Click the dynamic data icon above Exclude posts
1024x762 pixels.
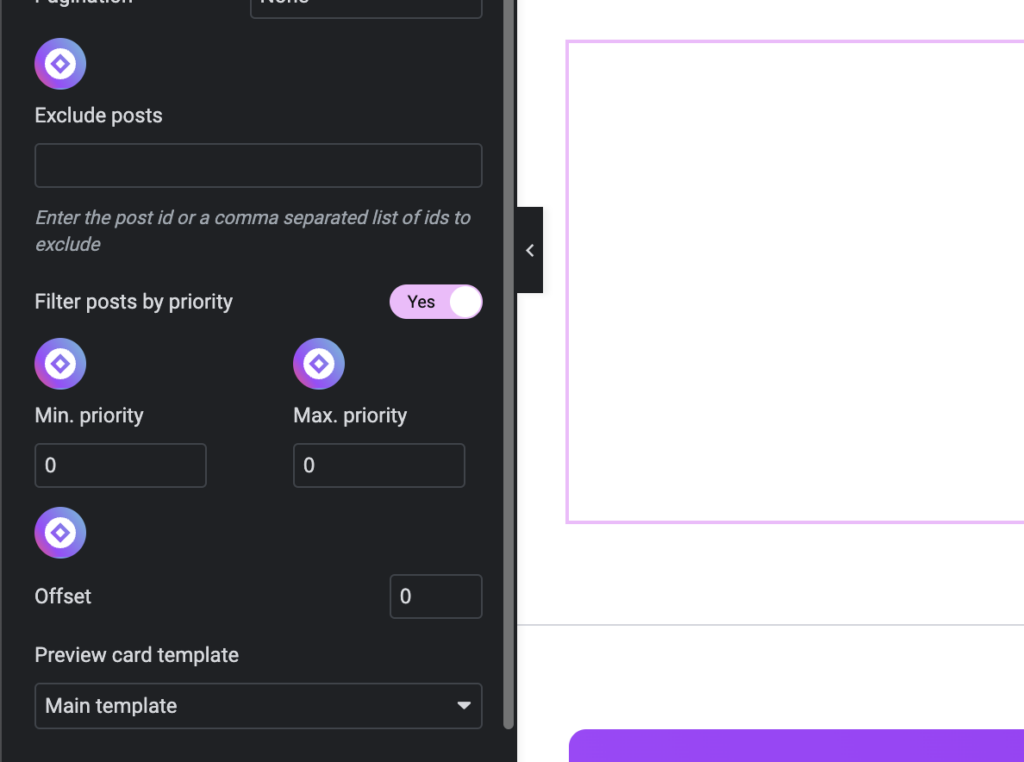point(60,64)
